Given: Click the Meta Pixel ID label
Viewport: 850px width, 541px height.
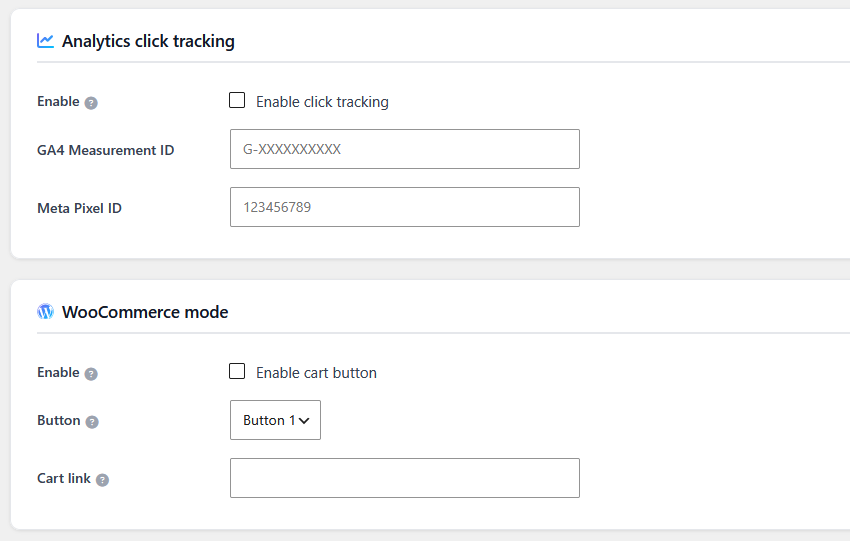Looking at the screenshot, I should [79, 208].
